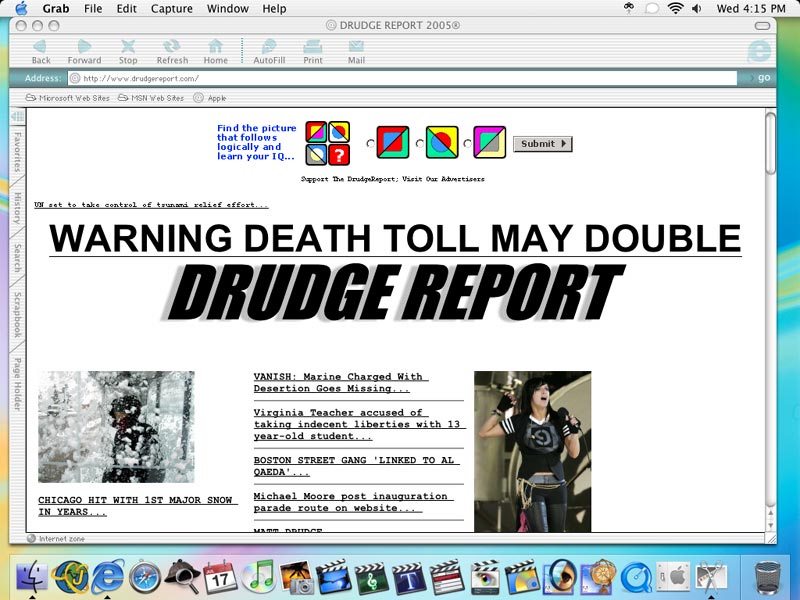Viewport: 800px width, 600px height.
Task: Open the History sidebar tab
Action: 17,208
